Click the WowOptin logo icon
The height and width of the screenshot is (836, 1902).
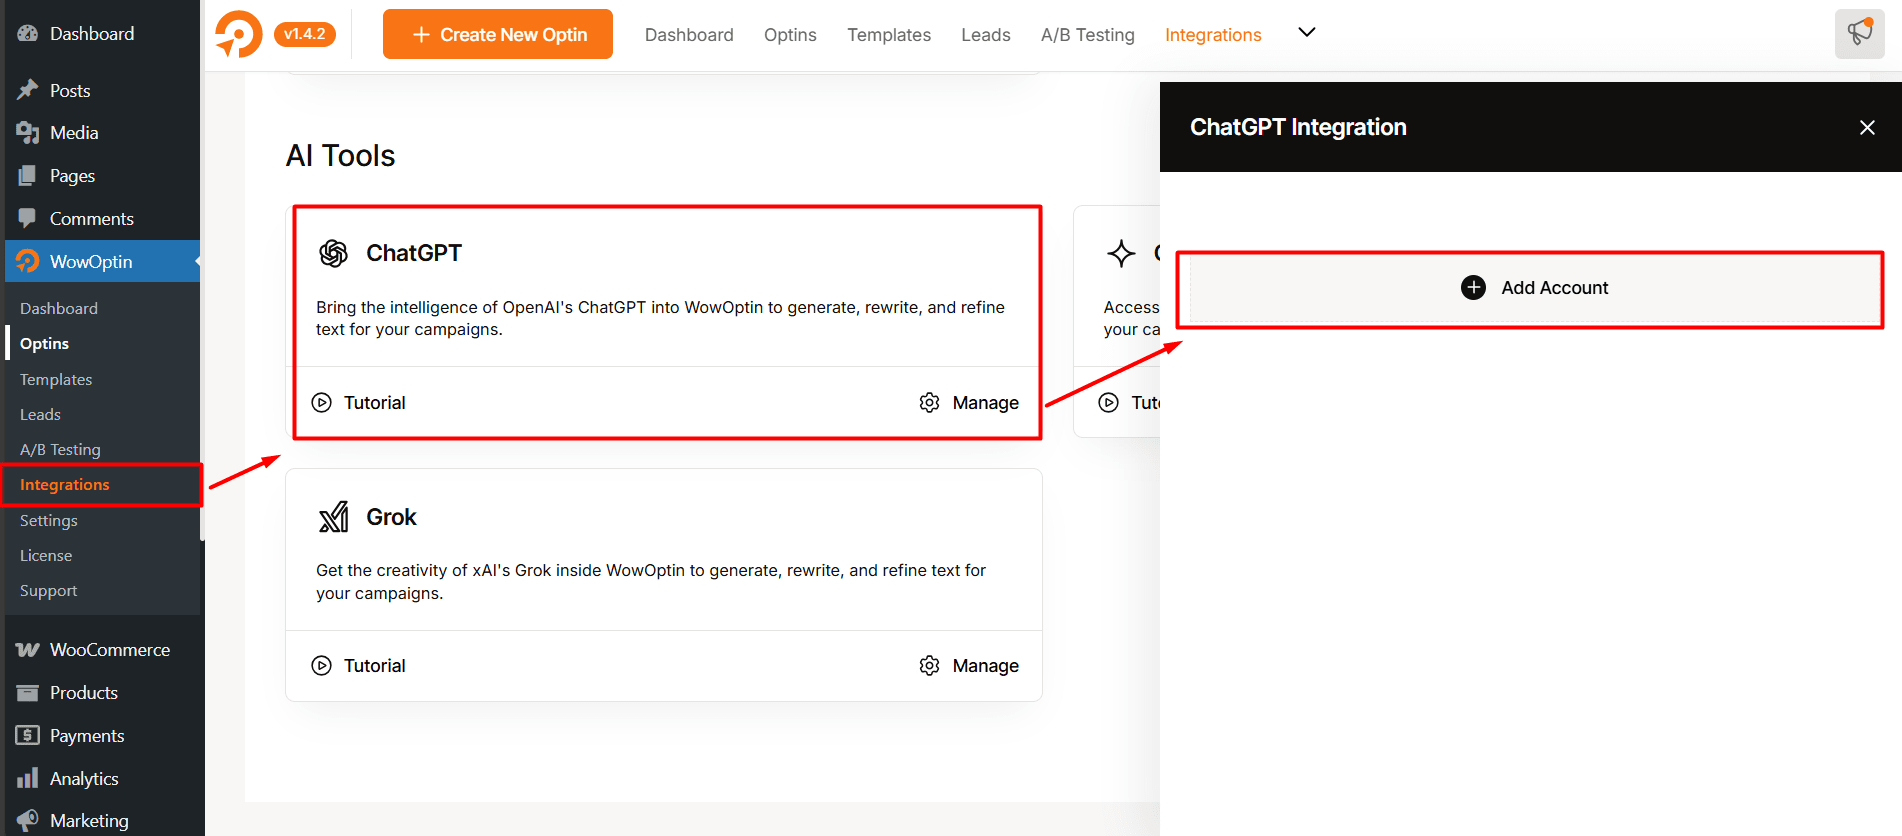pyautogui.click(x=239, y=34)
